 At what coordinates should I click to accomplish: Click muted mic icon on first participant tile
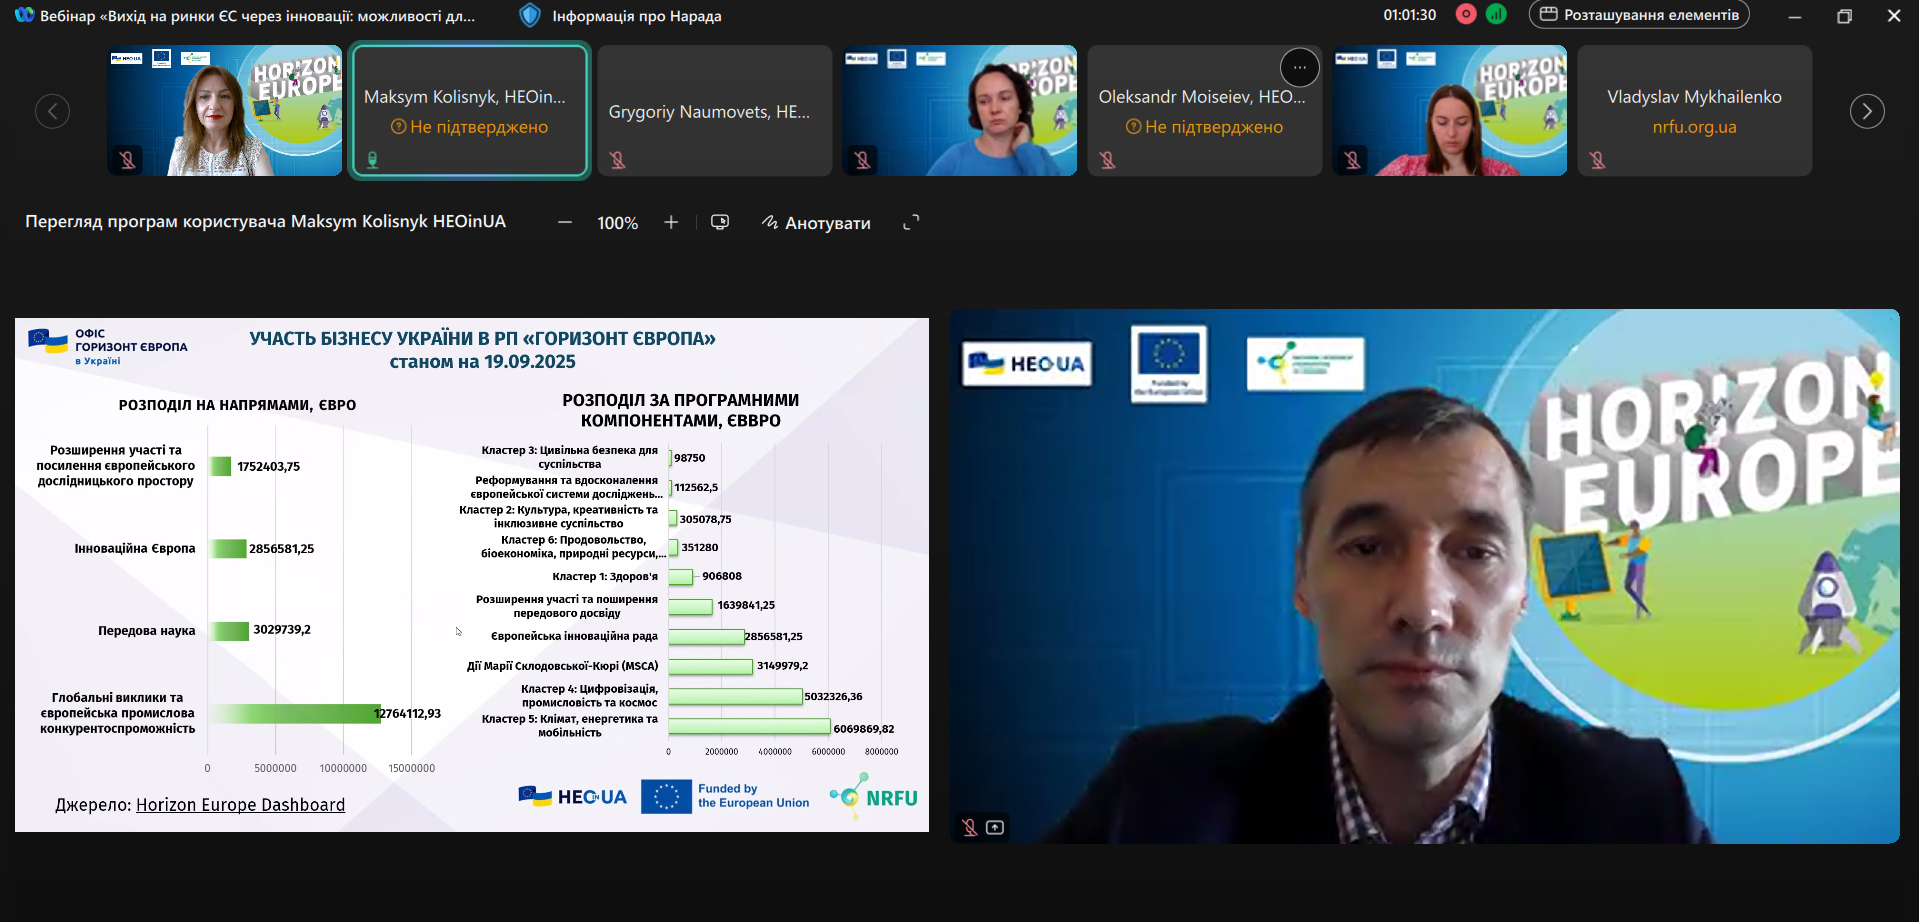pyautogui.click(x=127, y=160)
